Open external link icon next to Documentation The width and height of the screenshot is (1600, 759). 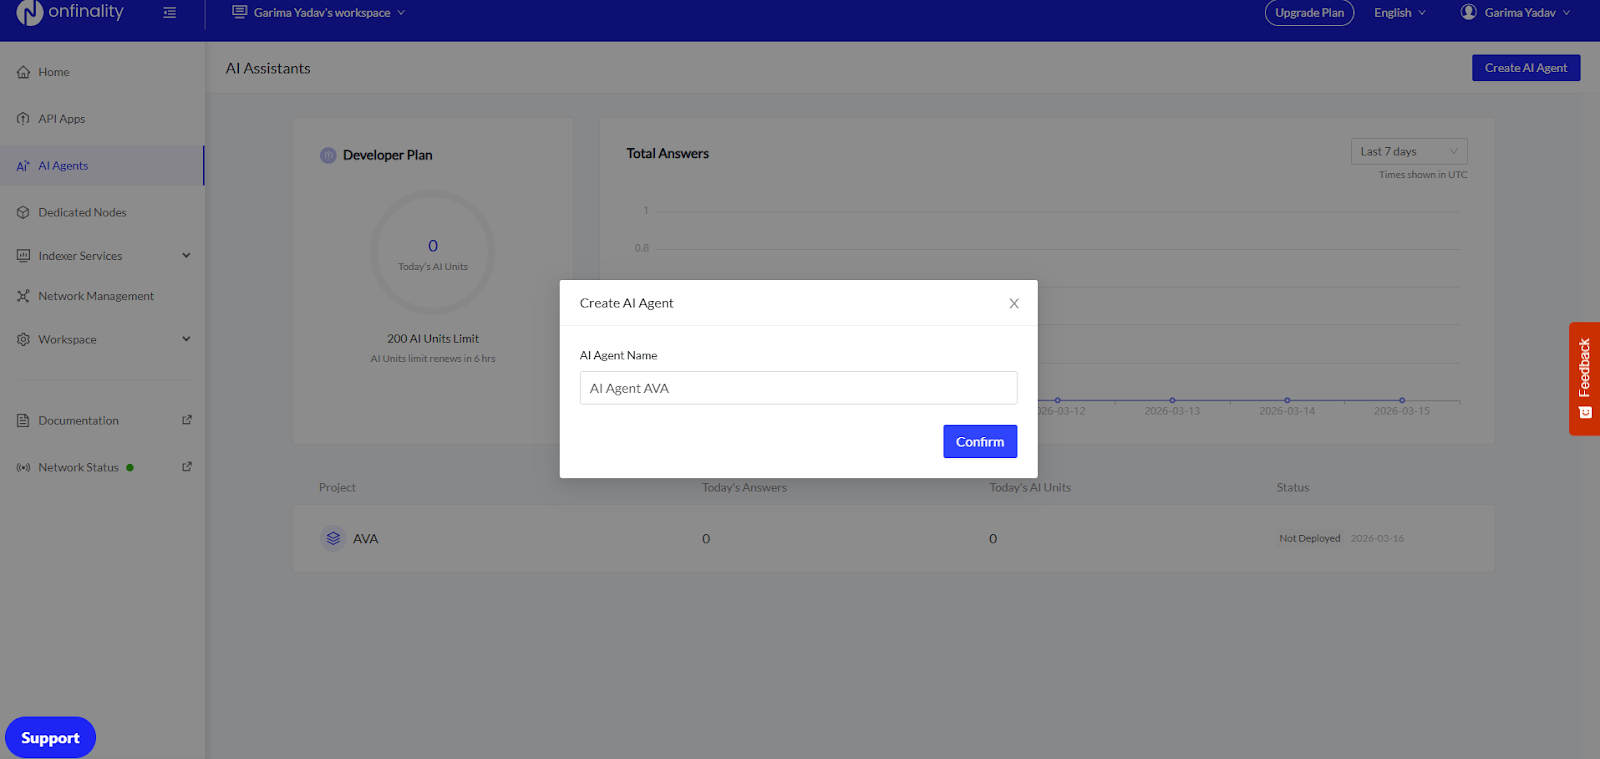(187, 420)
